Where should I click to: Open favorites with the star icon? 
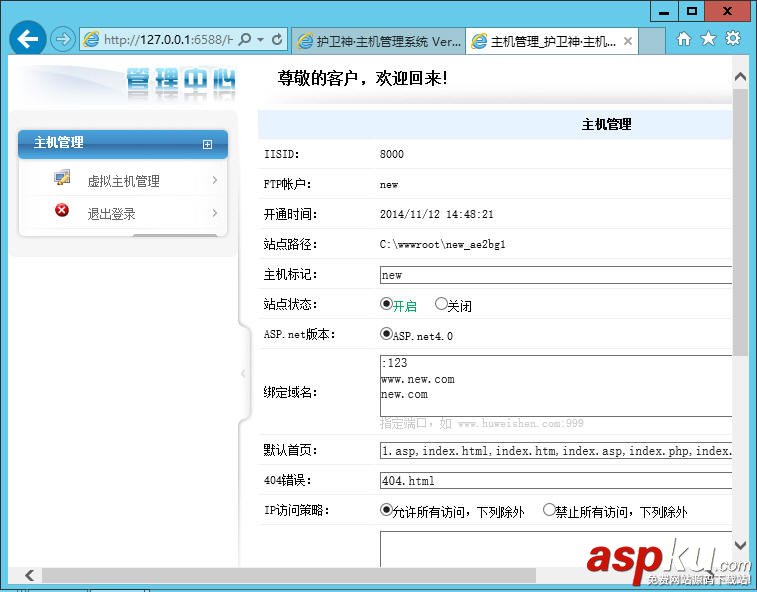708,39
